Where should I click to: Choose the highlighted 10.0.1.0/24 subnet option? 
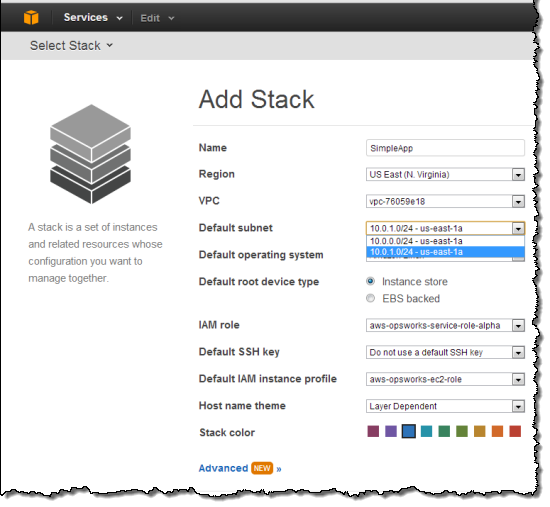click(445, 252)
